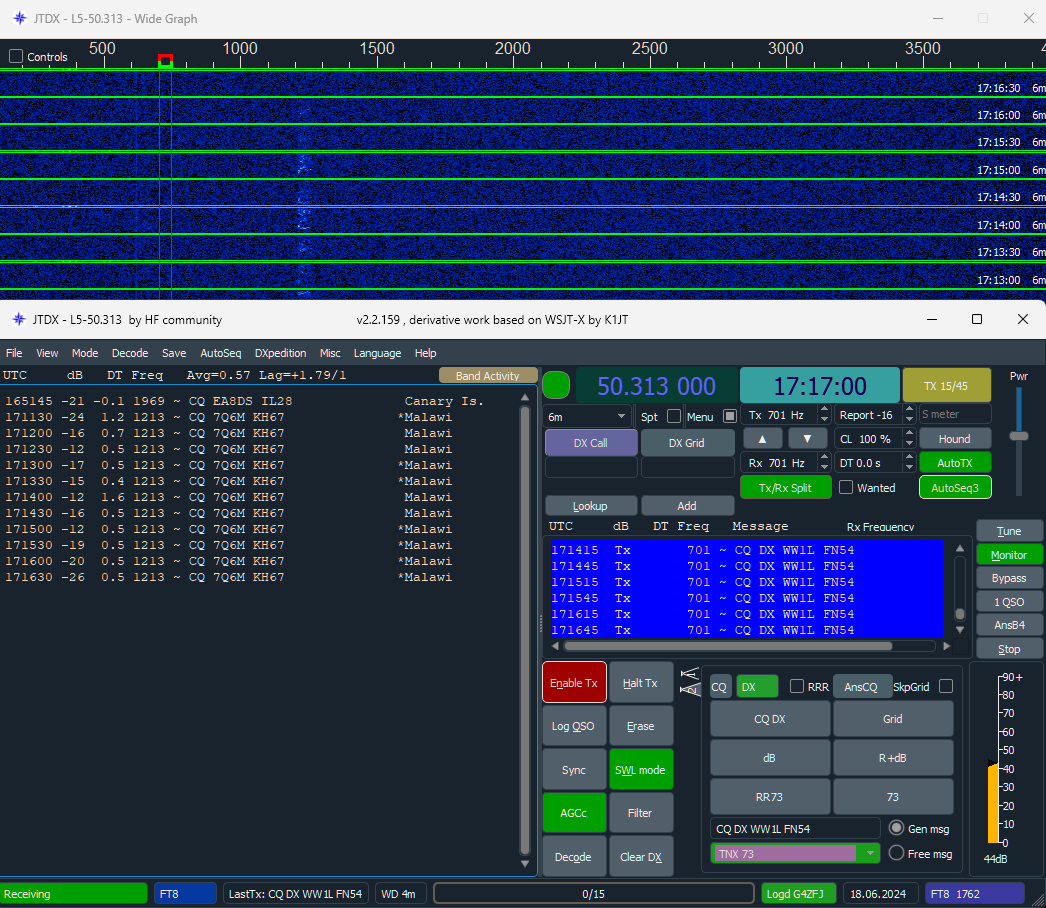The height and width of the screenshot is (908, 1046).
Task: Open the Save menu
Action: click(174, 353)
